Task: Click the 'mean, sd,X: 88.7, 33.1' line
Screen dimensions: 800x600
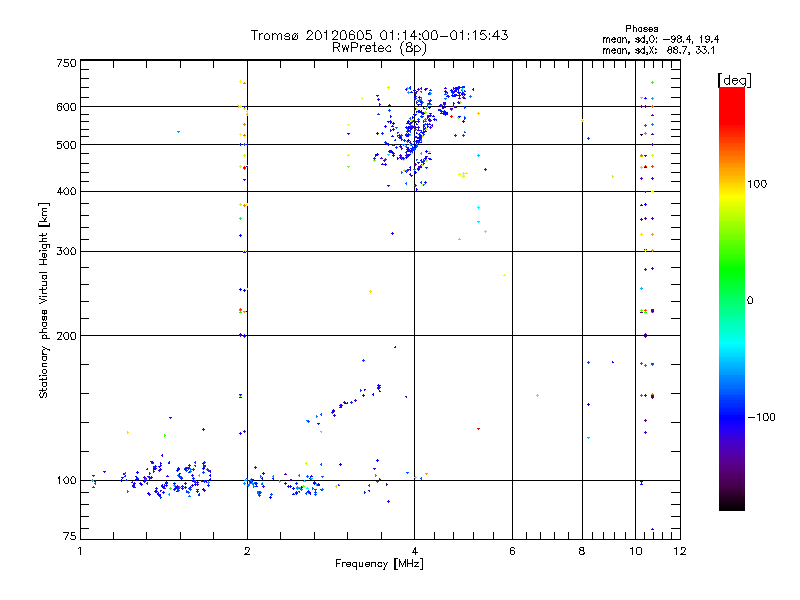Action: [659, 50]
